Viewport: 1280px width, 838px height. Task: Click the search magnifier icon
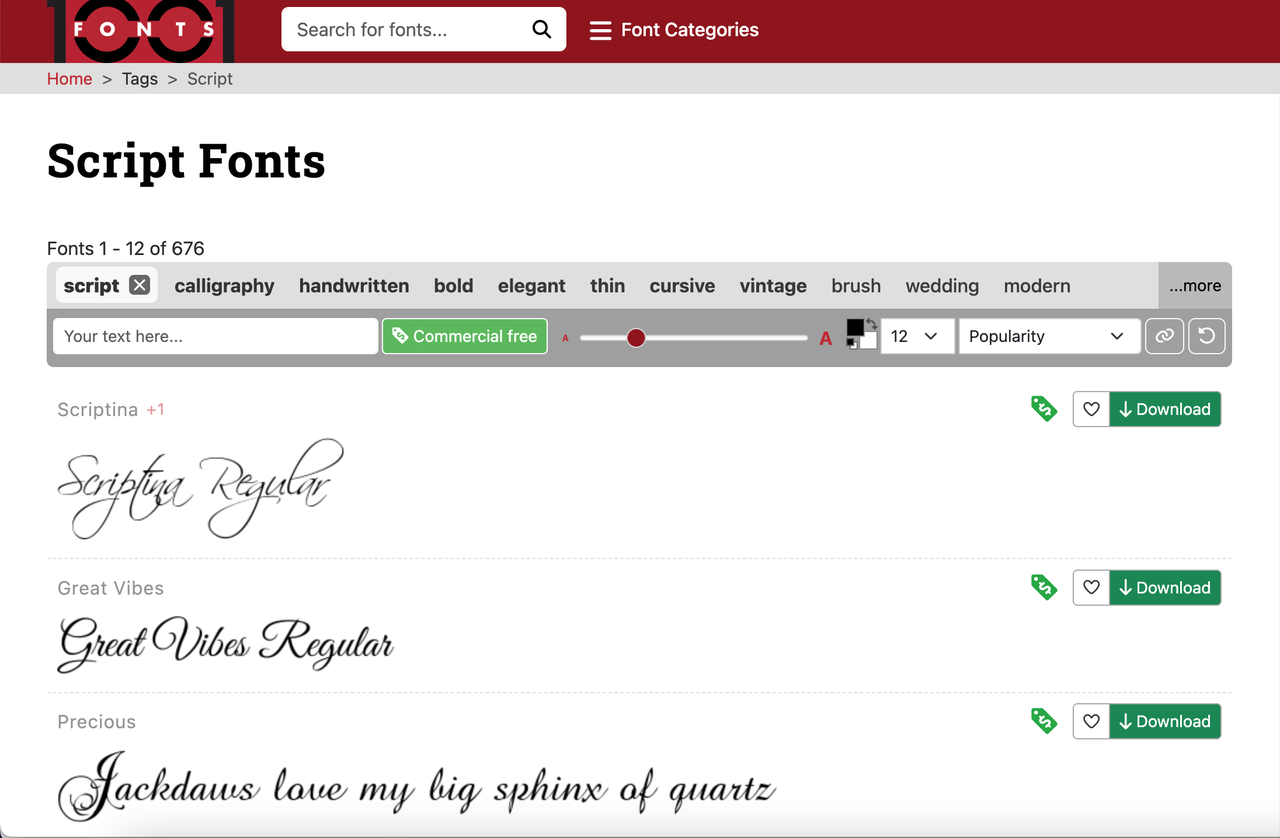[x=541, y=30]
